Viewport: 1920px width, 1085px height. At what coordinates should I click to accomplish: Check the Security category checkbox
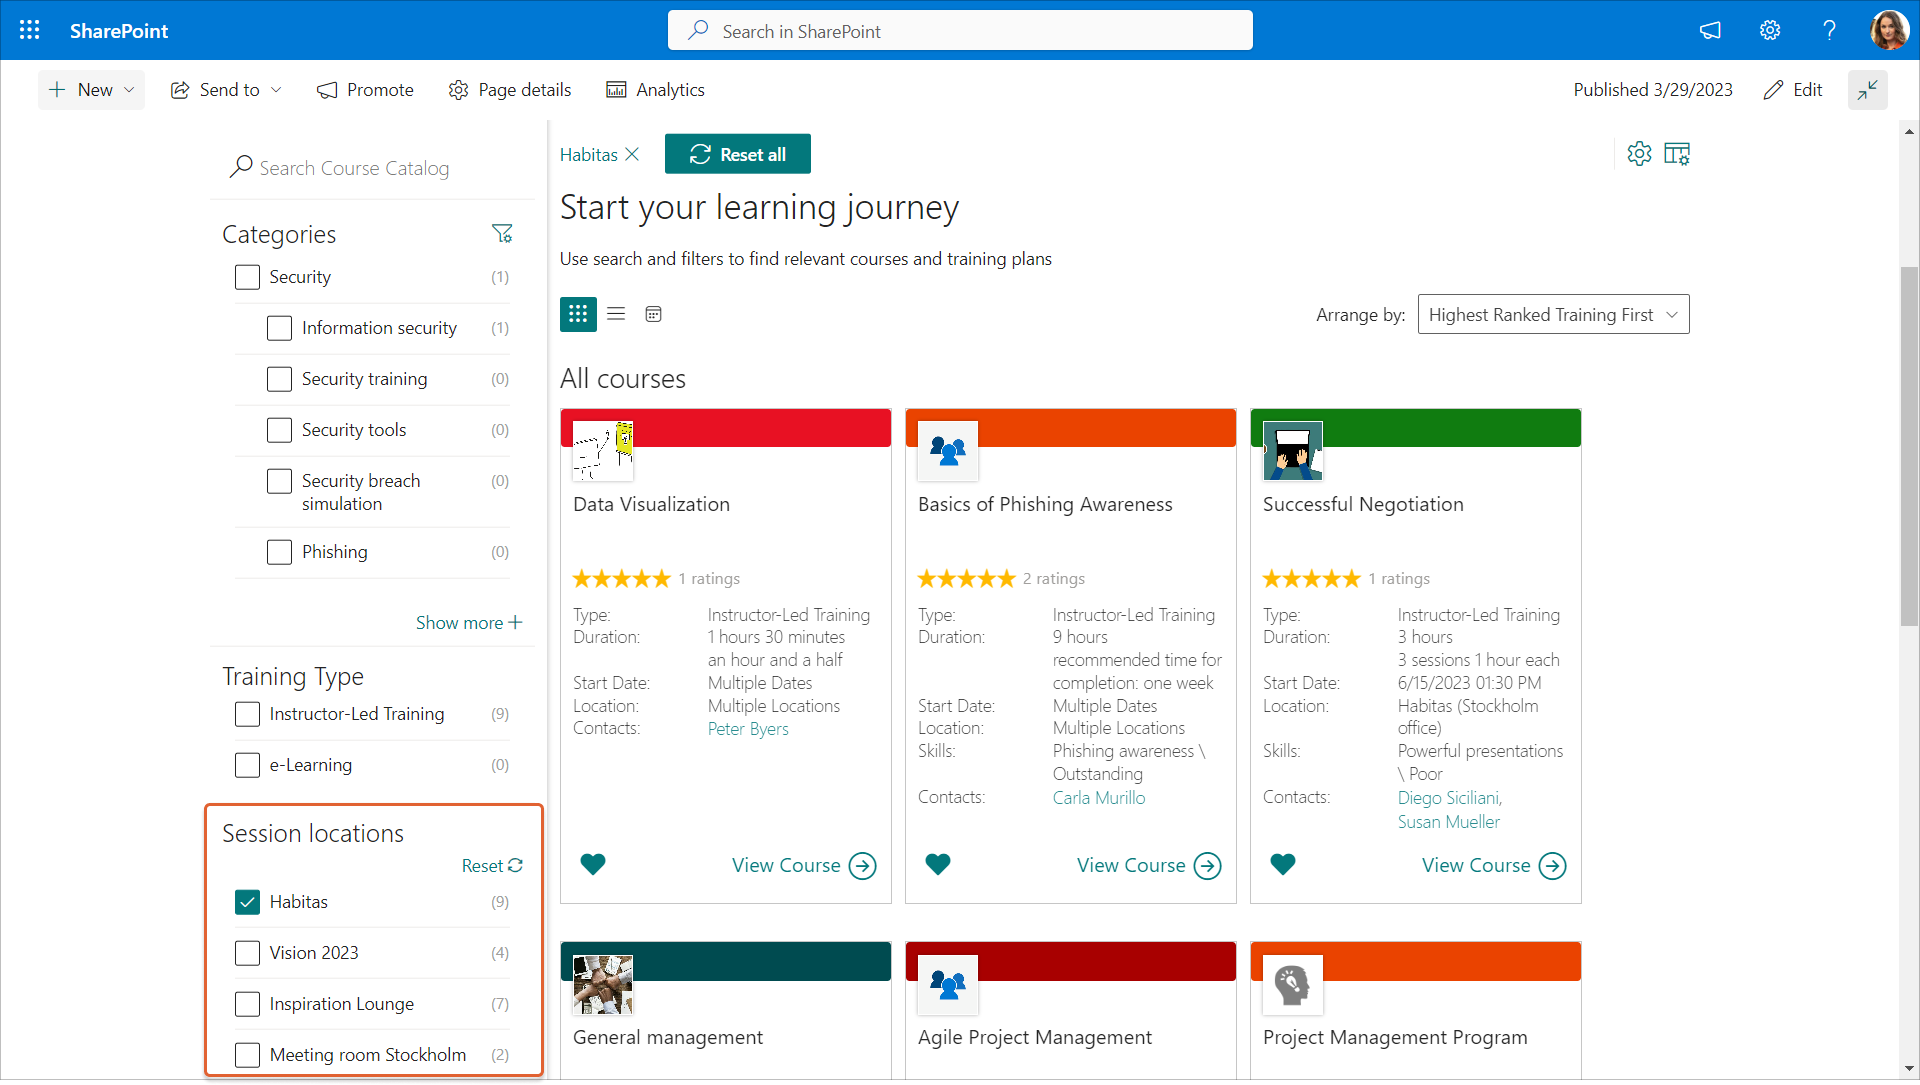click(x=247, y=277)
